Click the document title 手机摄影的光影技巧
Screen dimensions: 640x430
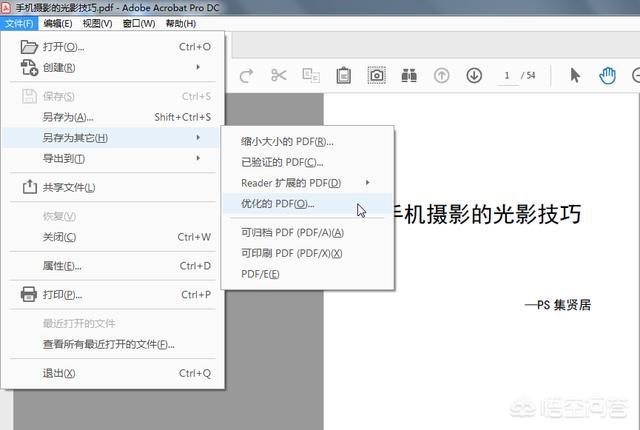[x=487, y=214]
